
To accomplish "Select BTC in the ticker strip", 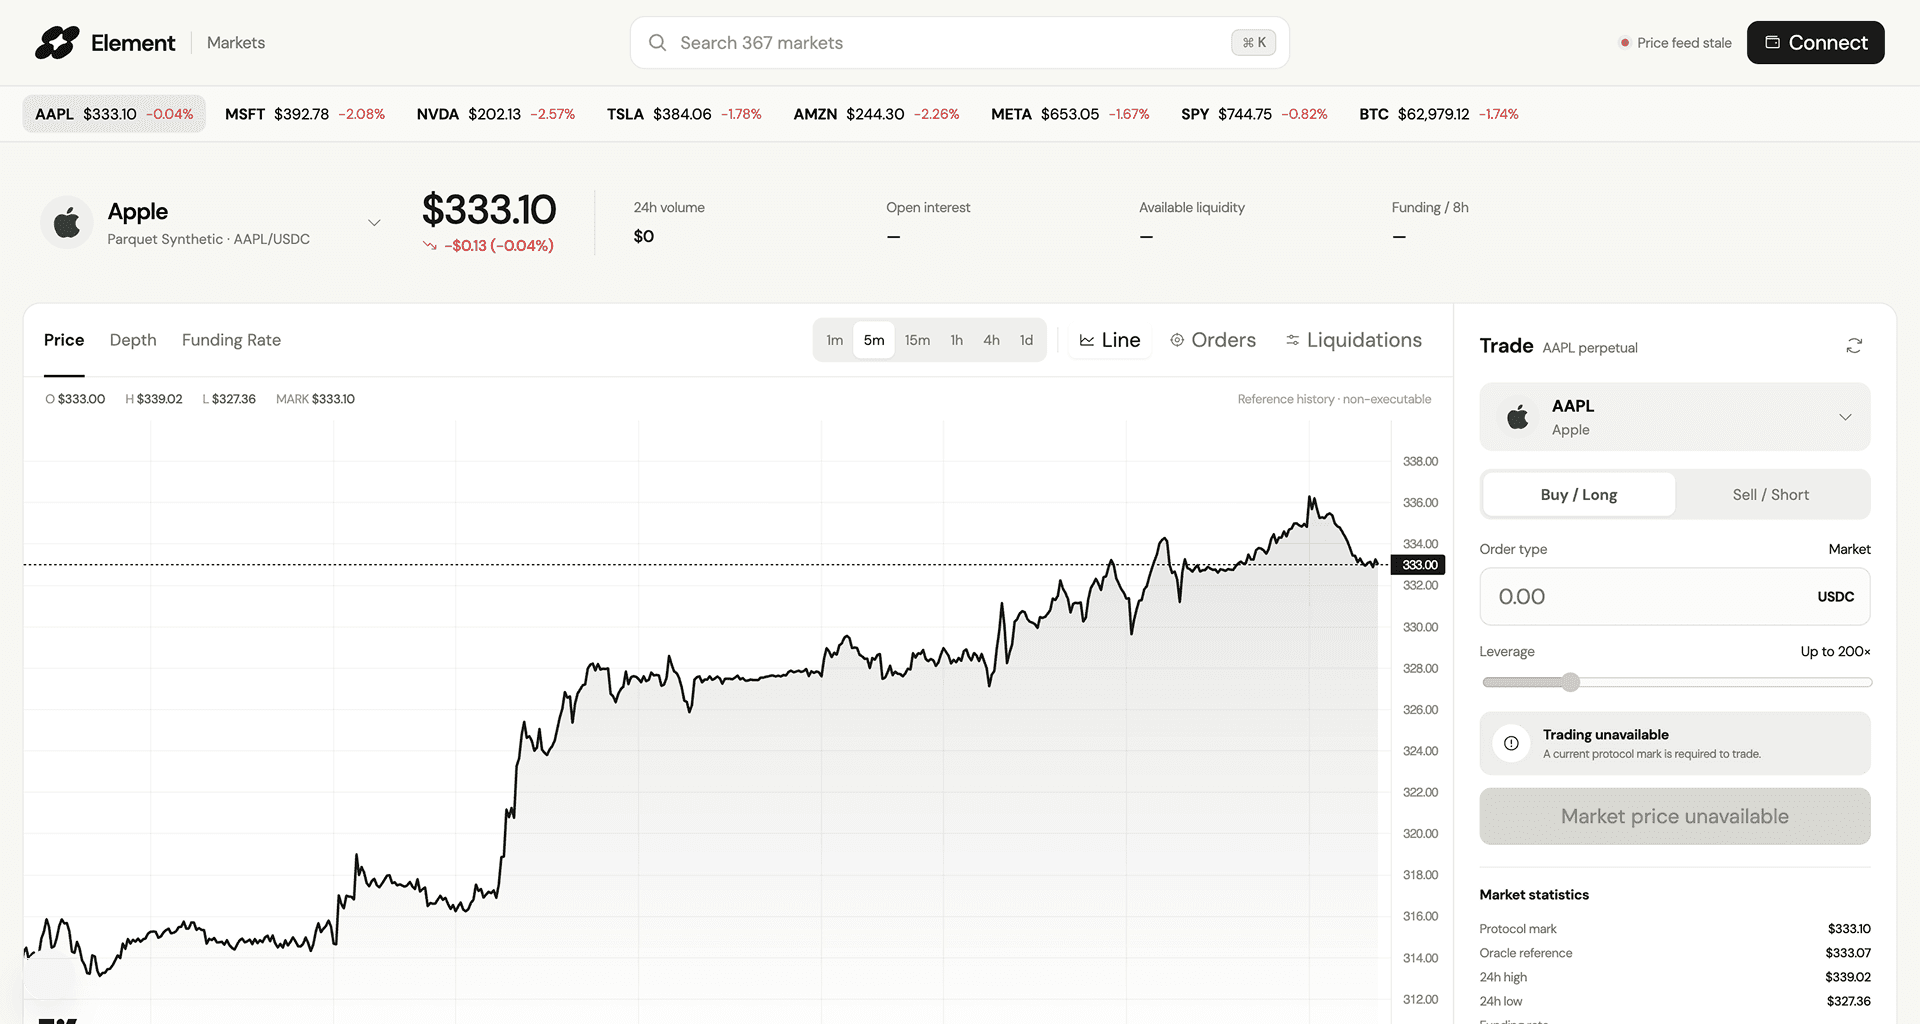I will click(1439, 114).
